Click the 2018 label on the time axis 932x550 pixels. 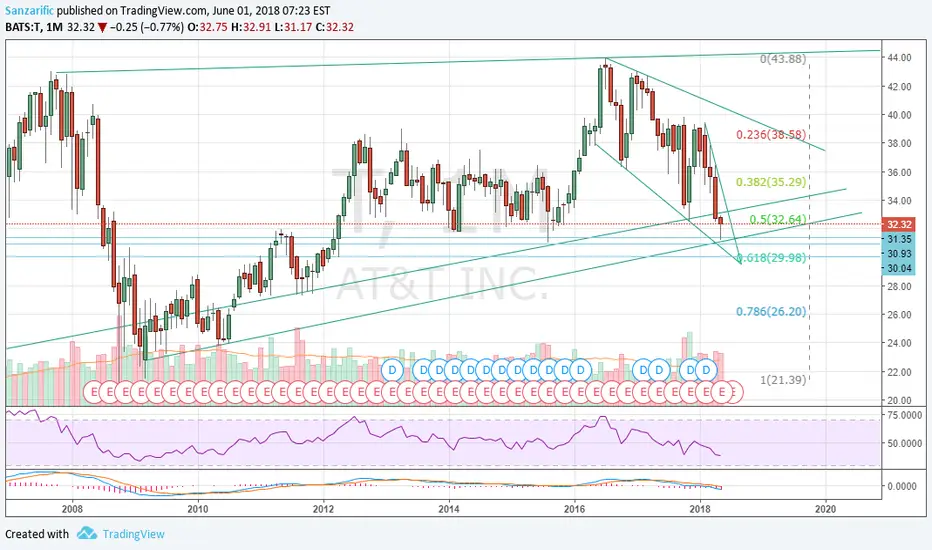(x=700, y=508)
